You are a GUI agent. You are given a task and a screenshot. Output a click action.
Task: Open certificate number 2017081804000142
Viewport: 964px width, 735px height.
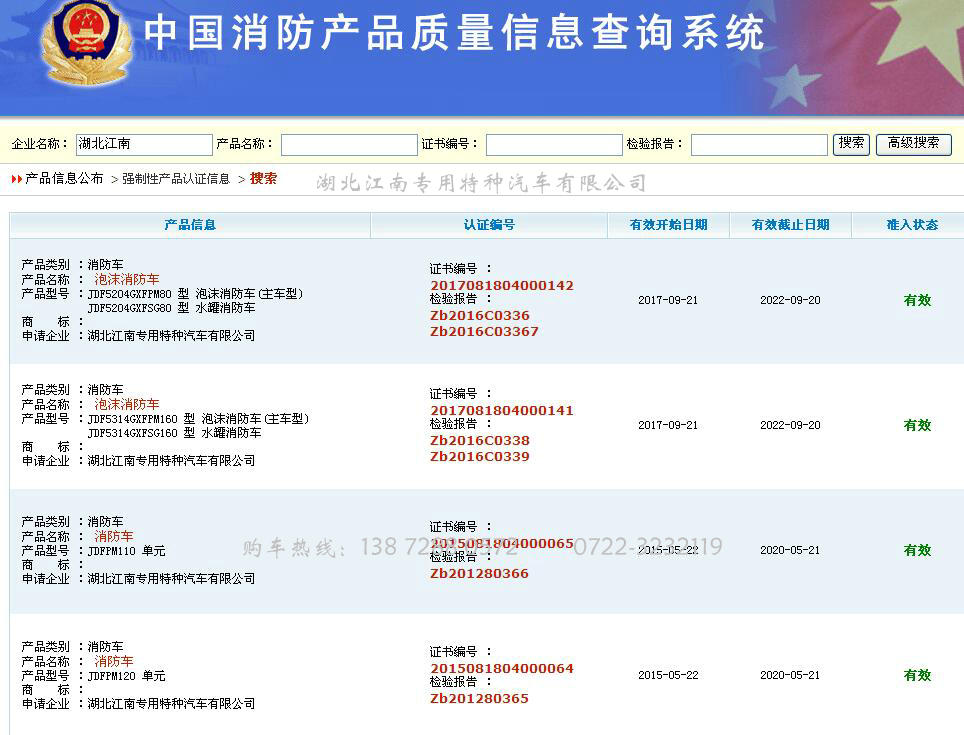[502, 286]
